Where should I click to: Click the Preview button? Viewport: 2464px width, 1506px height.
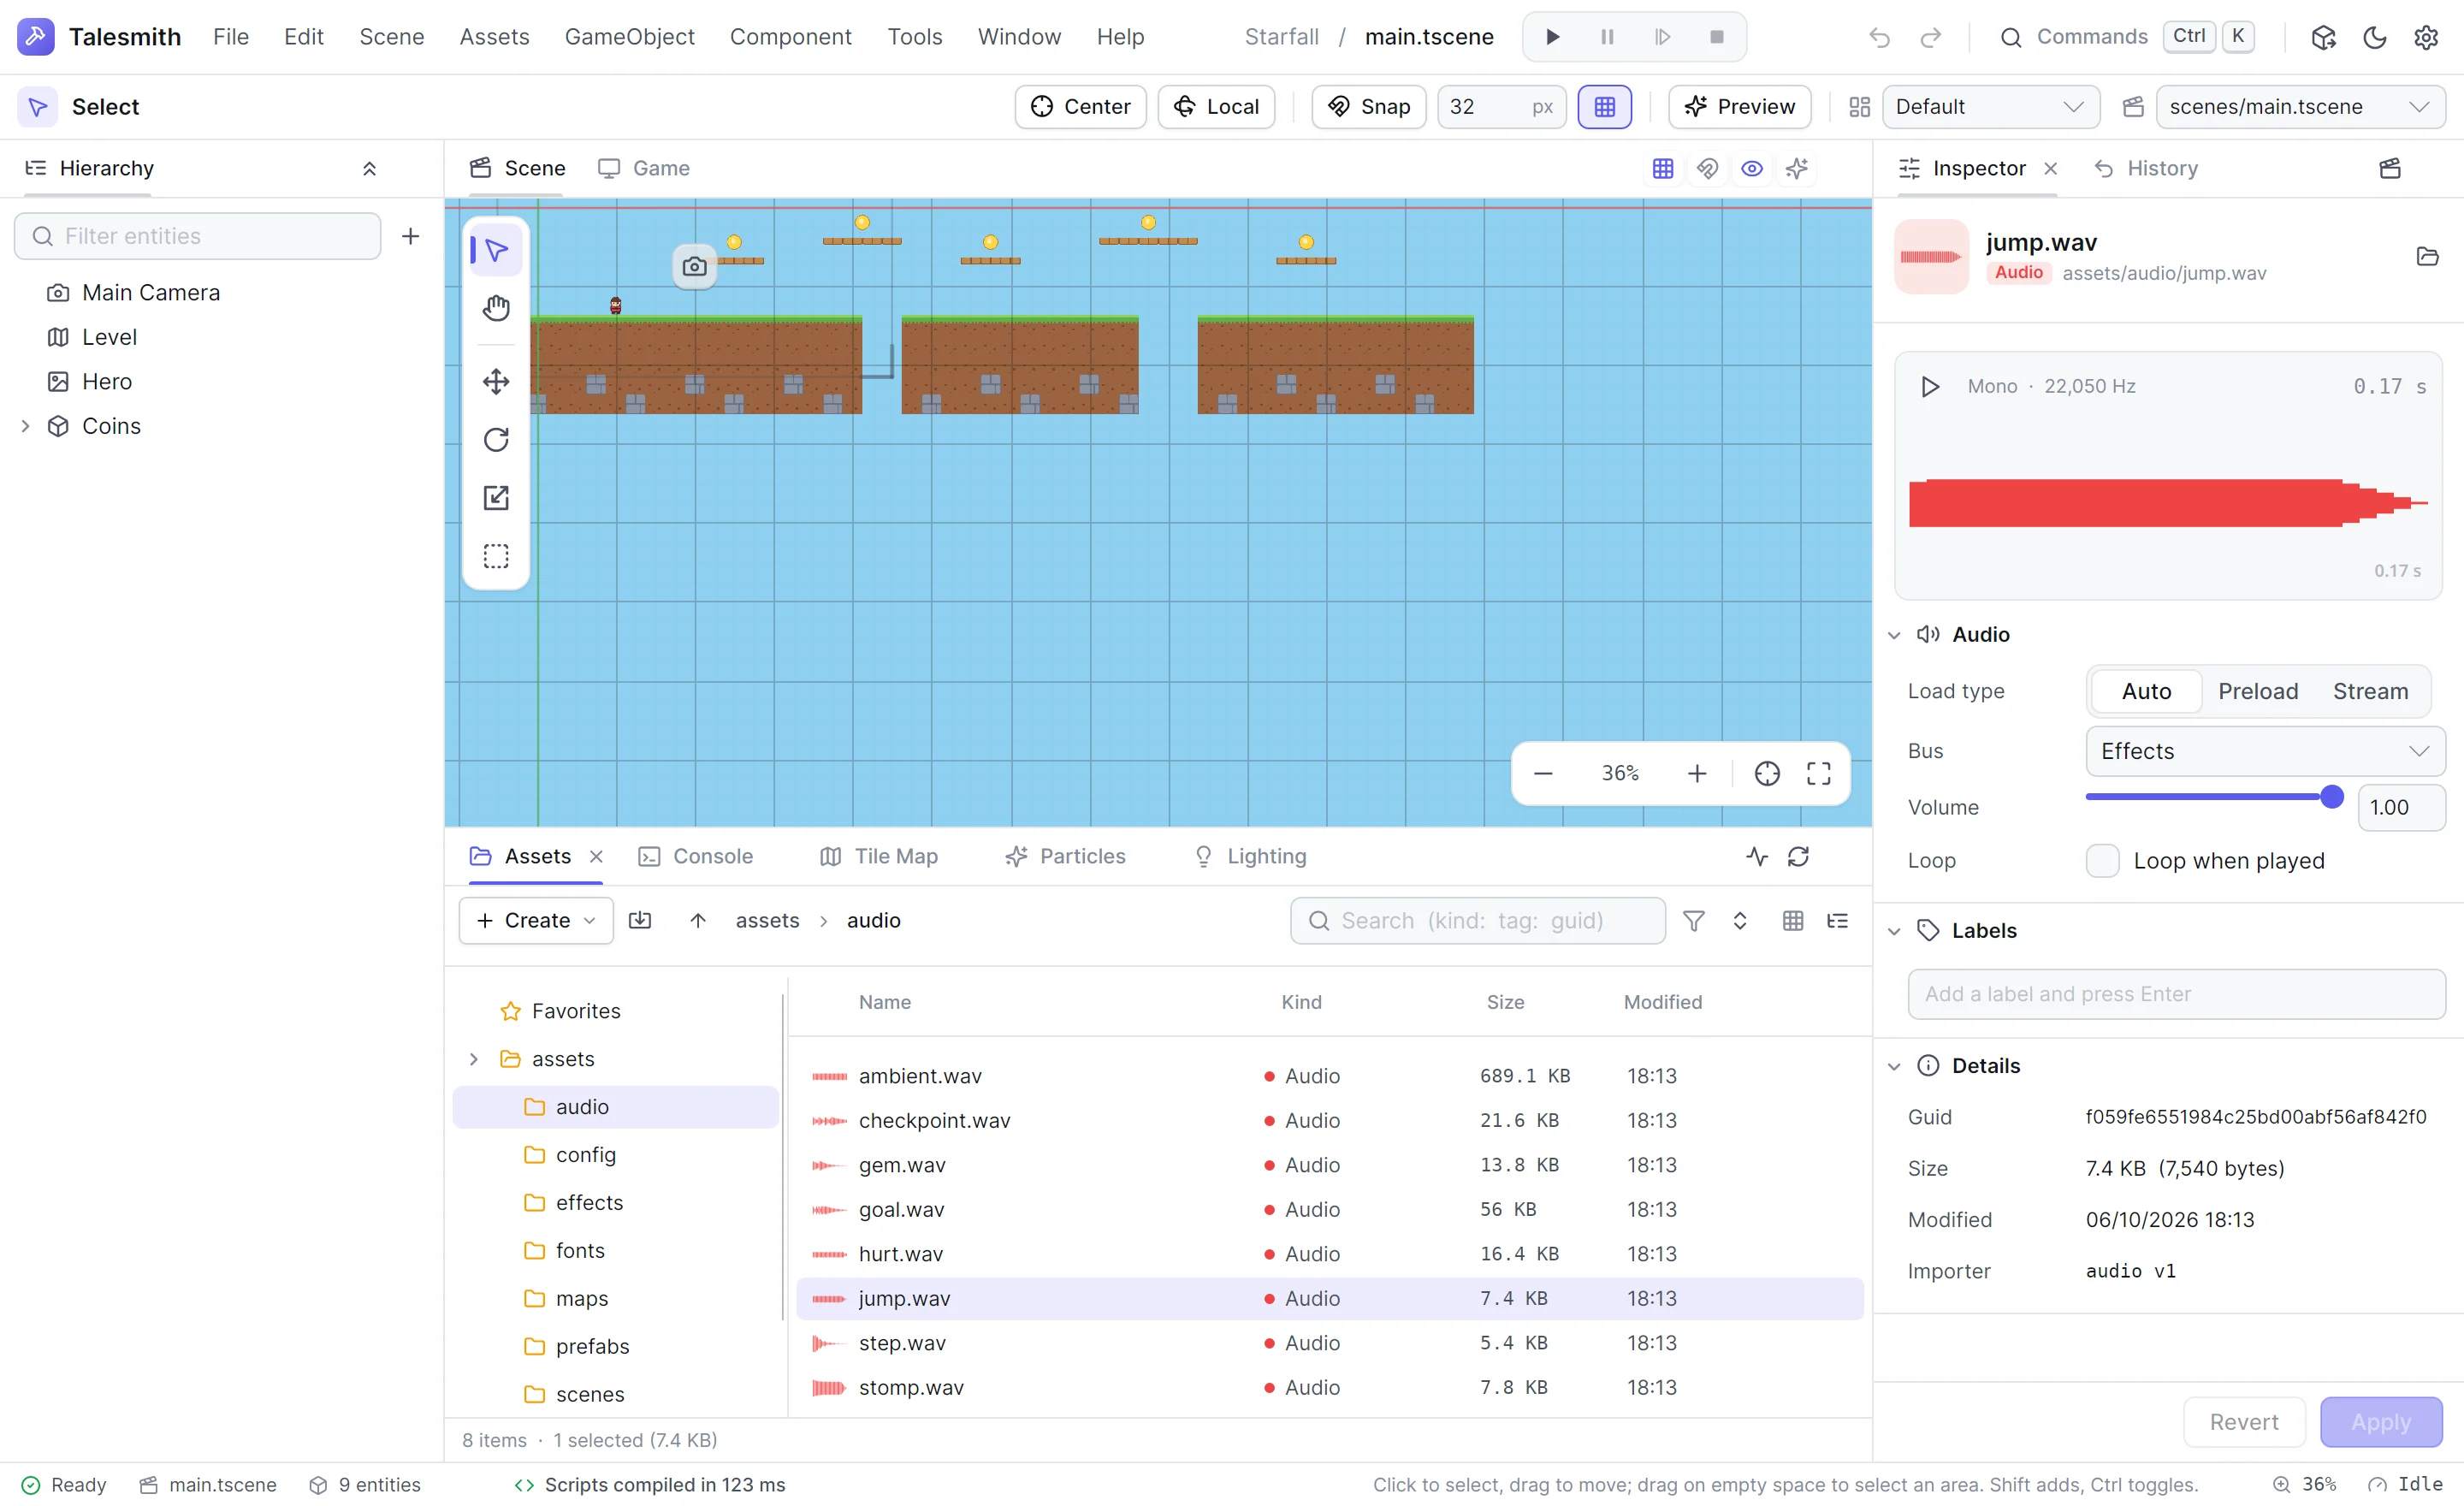click(x=1739, y=106)
